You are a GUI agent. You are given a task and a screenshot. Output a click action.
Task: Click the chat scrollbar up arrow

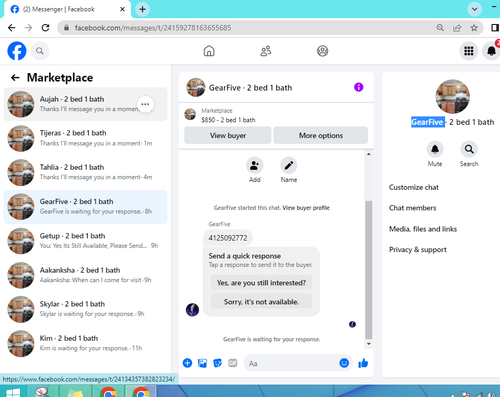[x=369, y=154]
